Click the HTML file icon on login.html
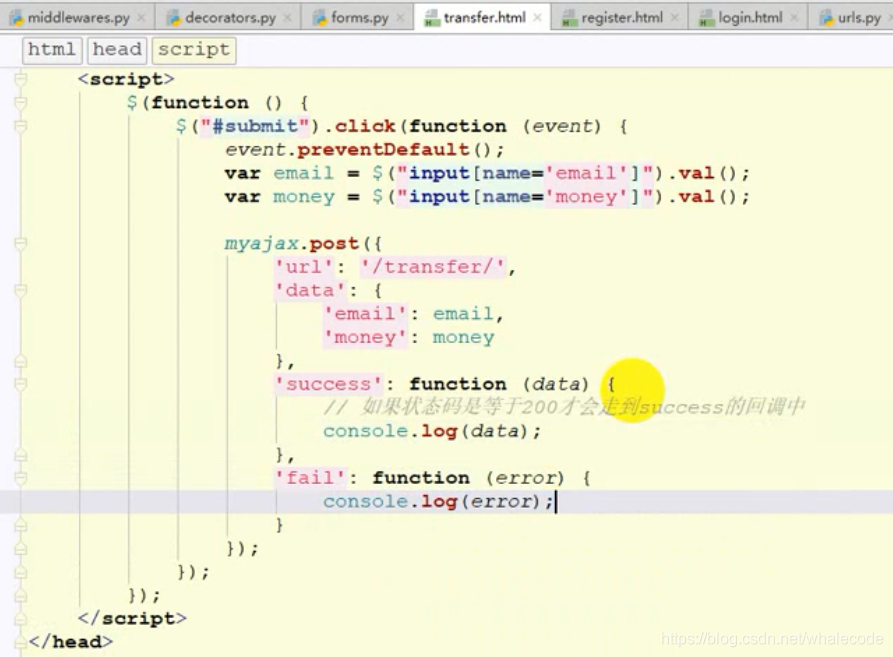Screen dimensions: 893x657 [707, 18]
